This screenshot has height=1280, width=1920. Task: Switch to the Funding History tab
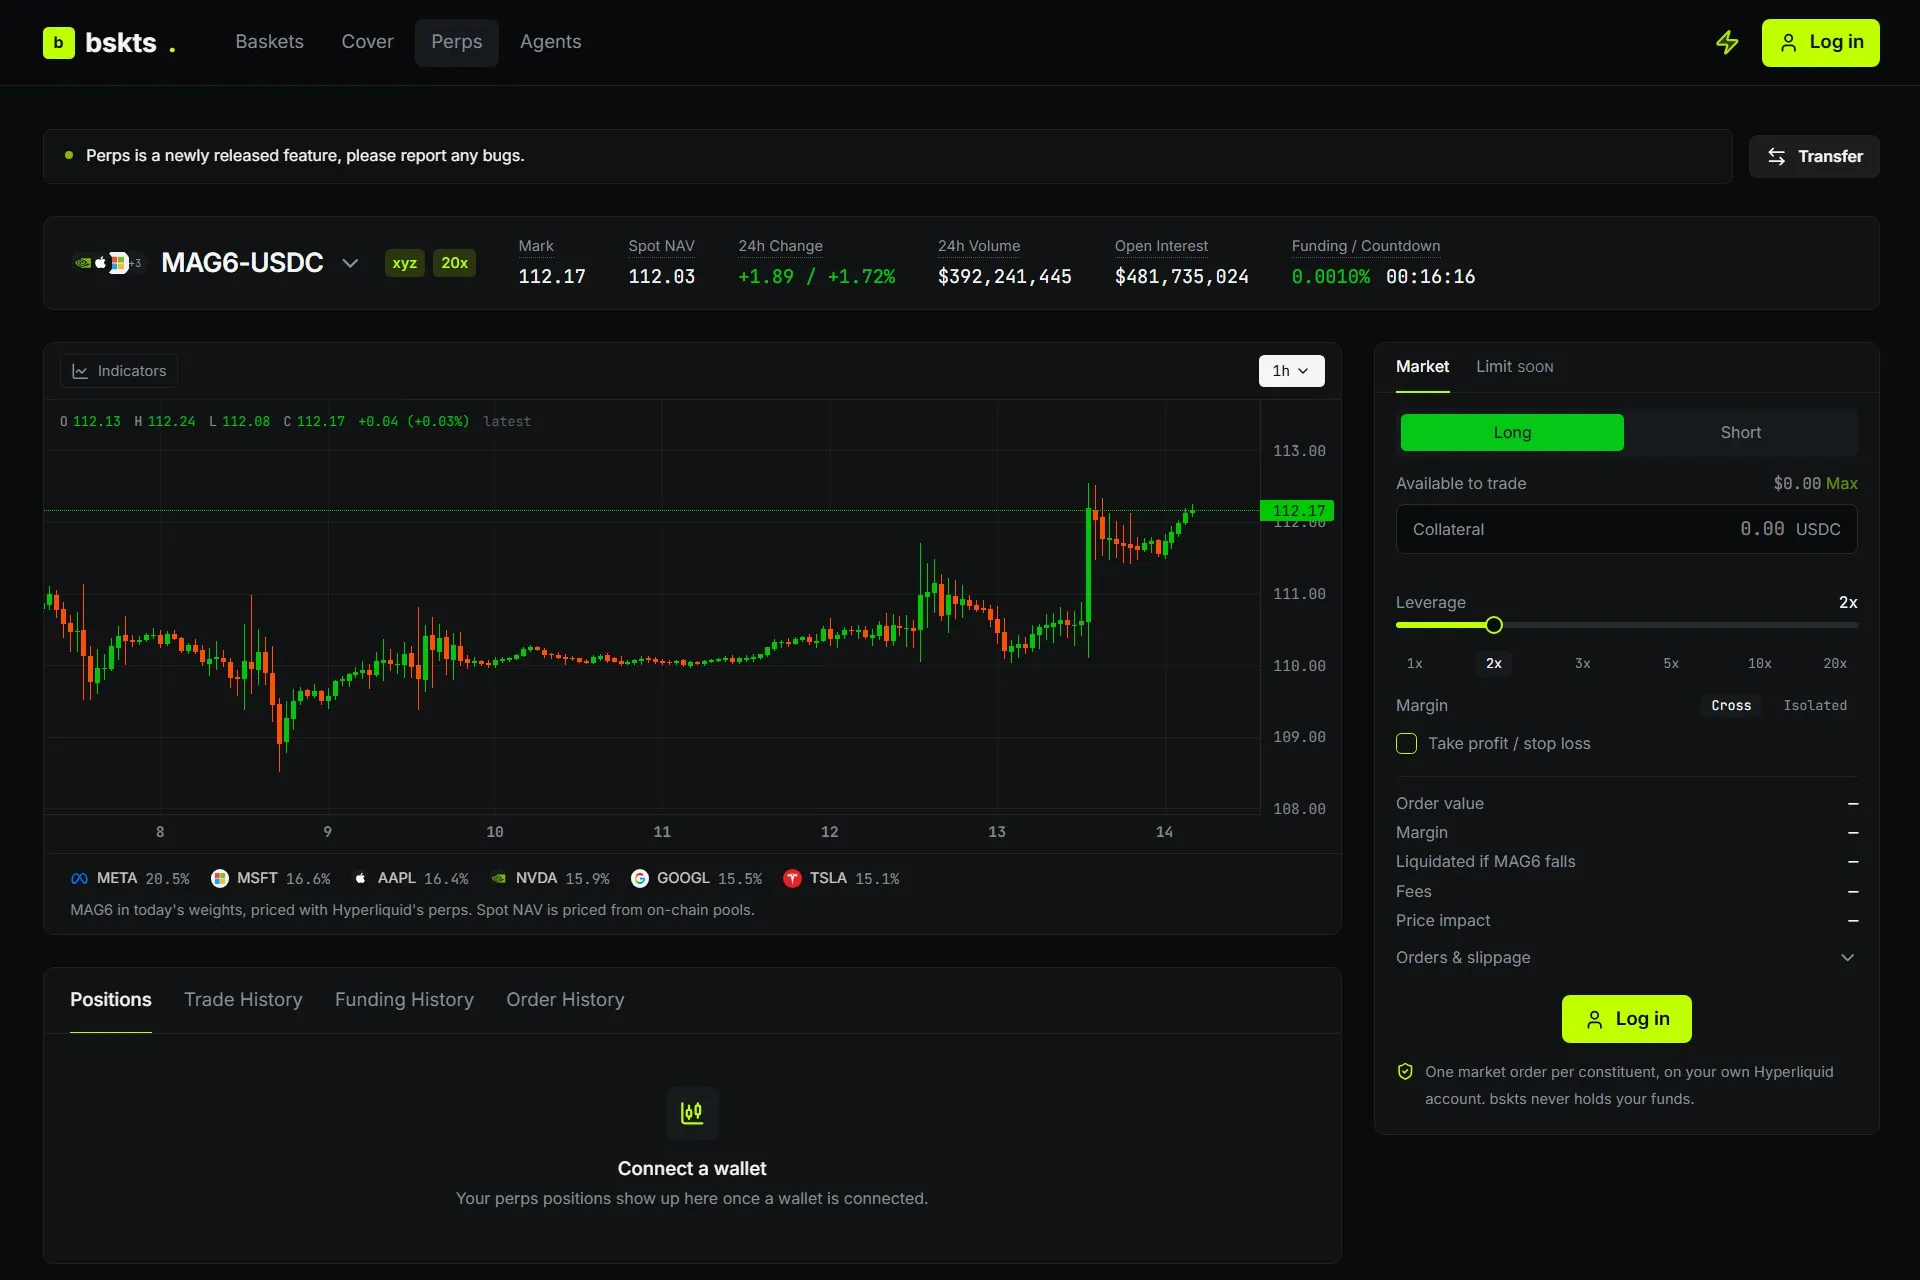(404, 1000)
